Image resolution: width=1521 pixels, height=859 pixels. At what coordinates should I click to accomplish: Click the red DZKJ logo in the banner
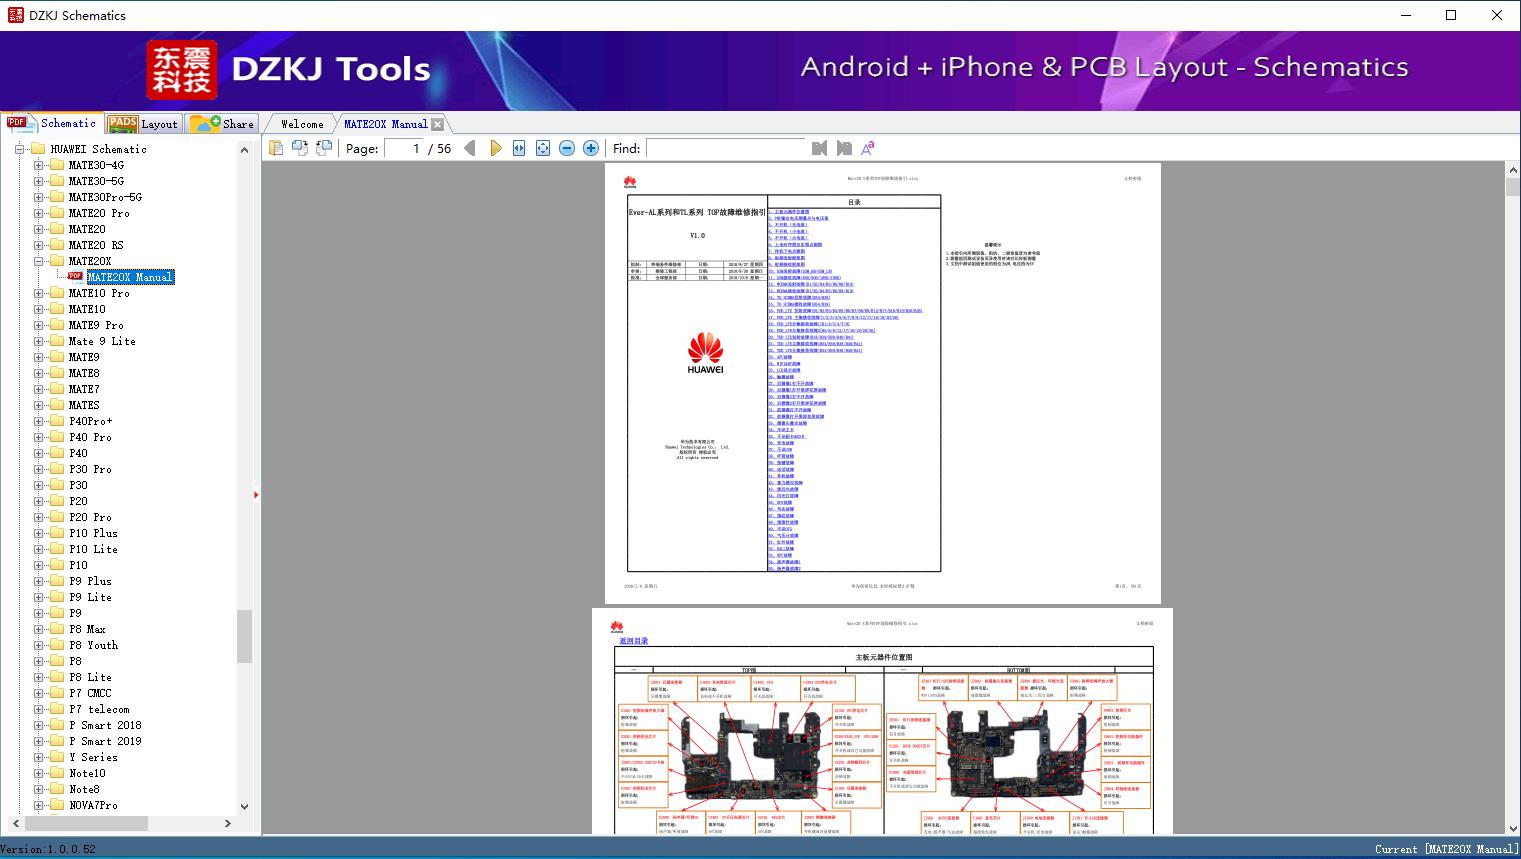pyautogui.click(x=182, y=70)
